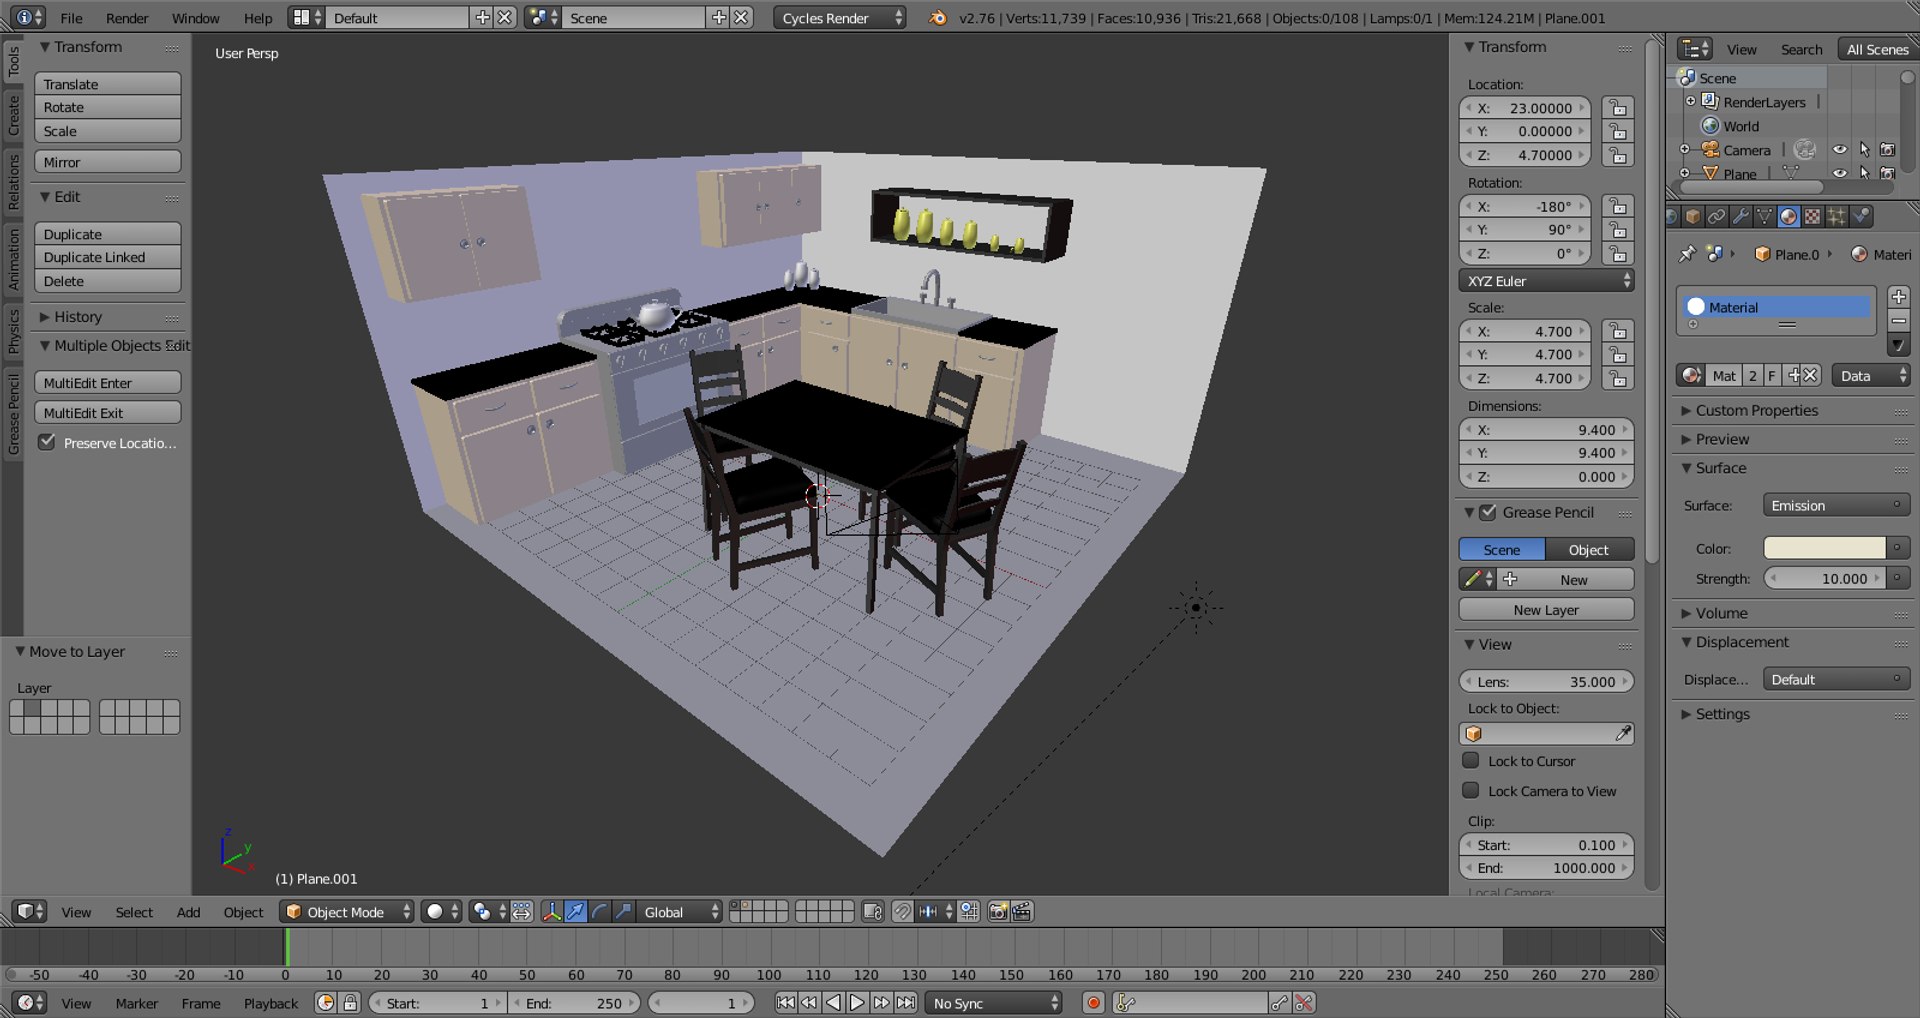This screenshot has width=1920, height=1018.
Task: Click the add material slot plus button
Action: click(1899, 297)
